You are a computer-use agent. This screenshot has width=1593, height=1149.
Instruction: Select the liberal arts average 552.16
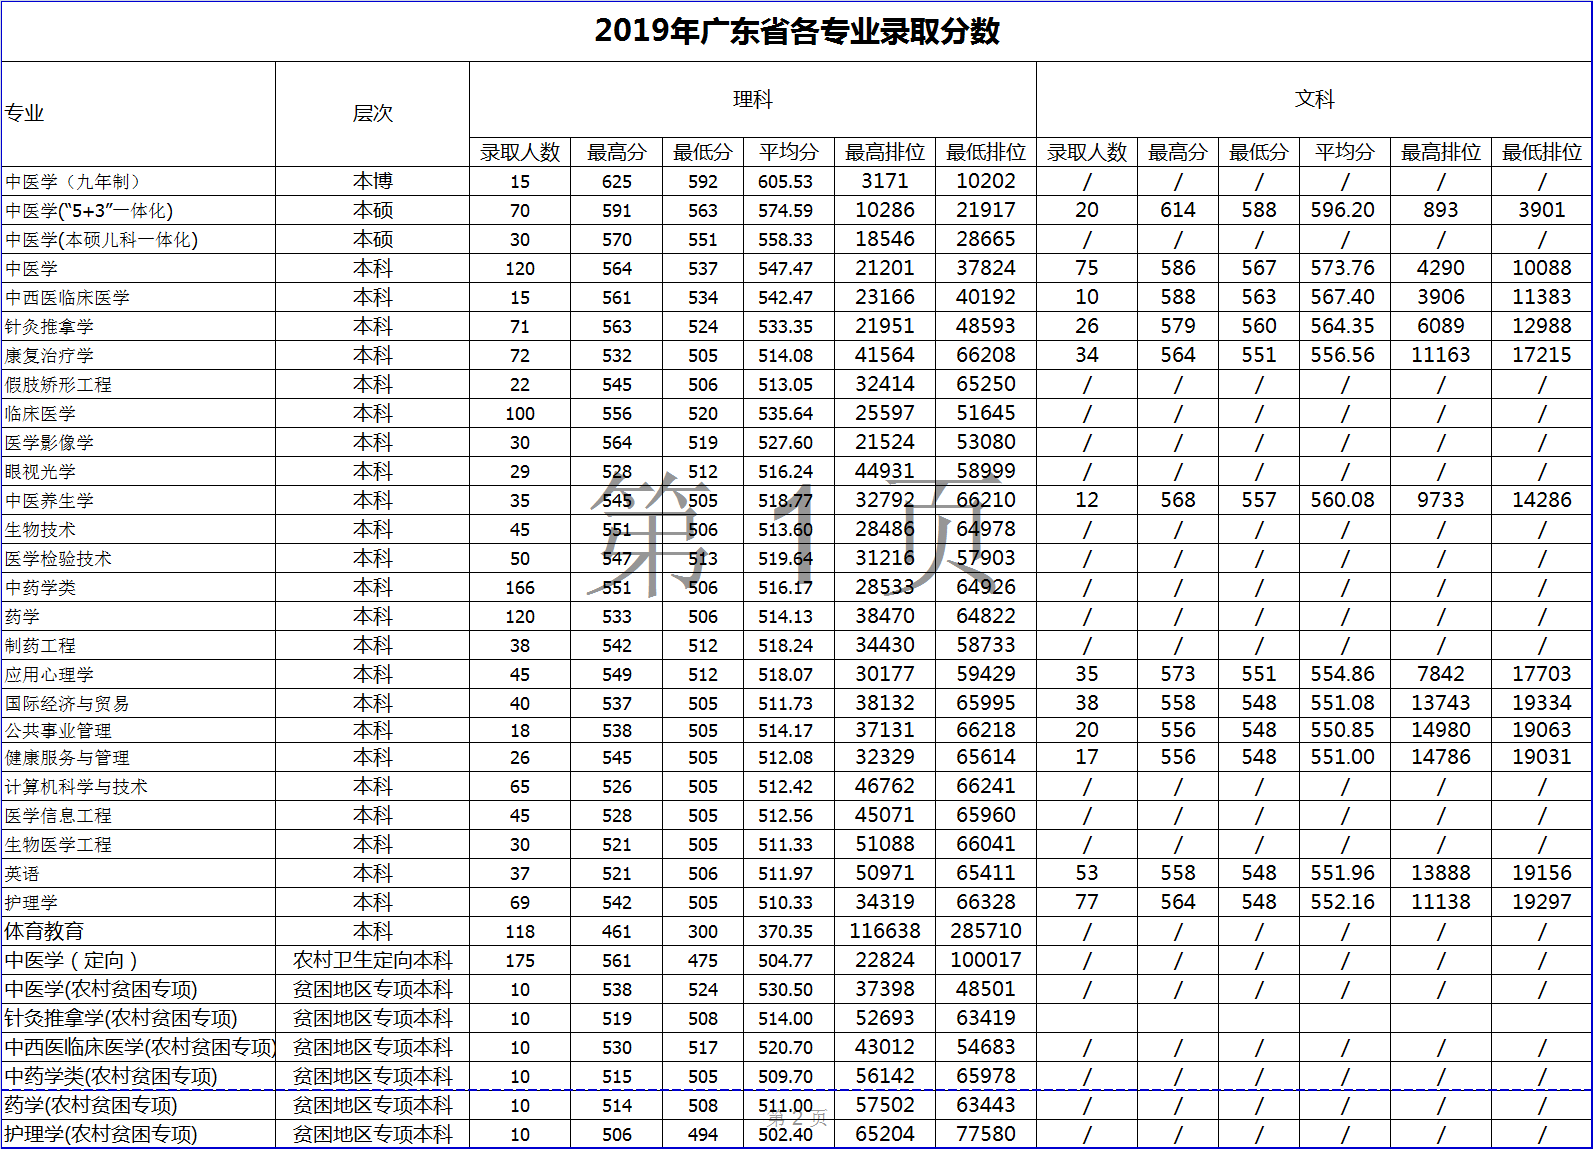1343,902
